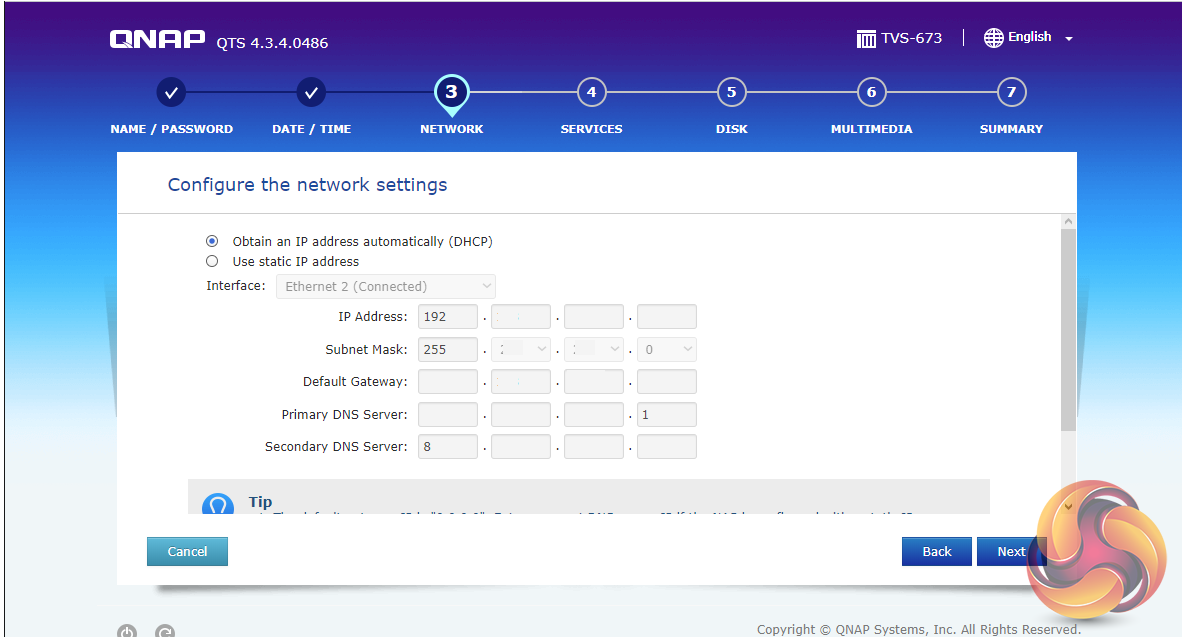
Task: Click Secondary DNS Server first octet field showing 8
Action: tap(448, 447)
